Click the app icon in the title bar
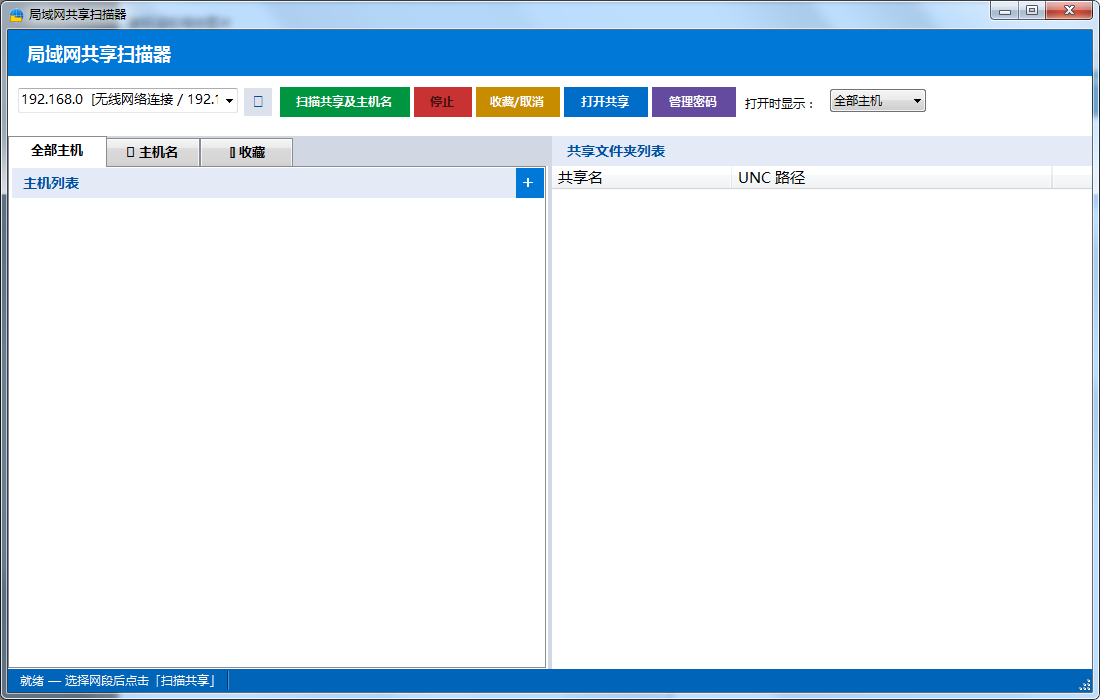1100x700 pixels. point(16,14)
